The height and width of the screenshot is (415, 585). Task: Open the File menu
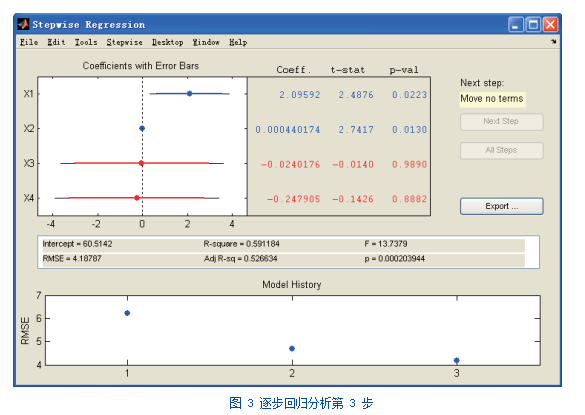(29, 42)
